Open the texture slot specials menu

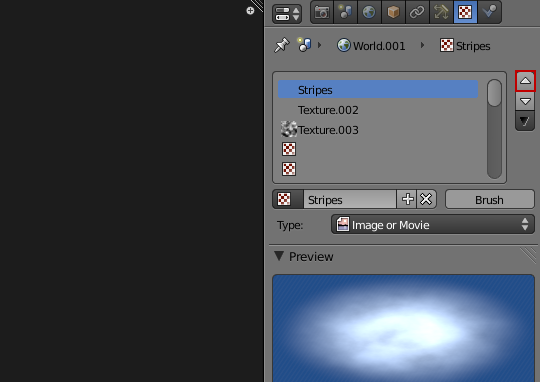coord(525,121)
